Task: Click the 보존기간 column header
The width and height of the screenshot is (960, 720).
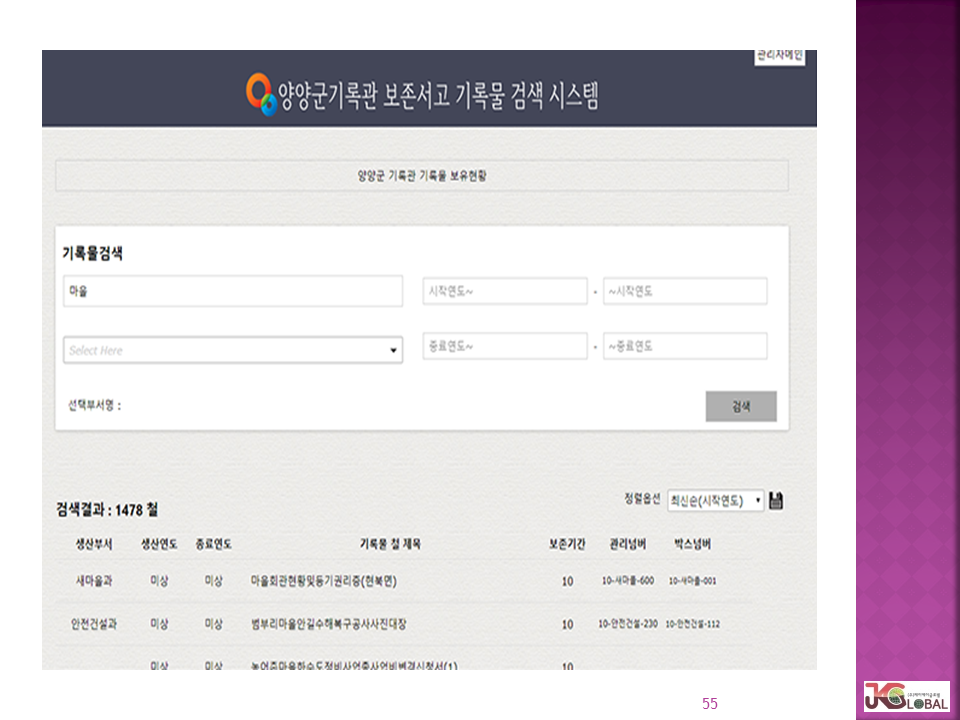Action: coord(567,544)
